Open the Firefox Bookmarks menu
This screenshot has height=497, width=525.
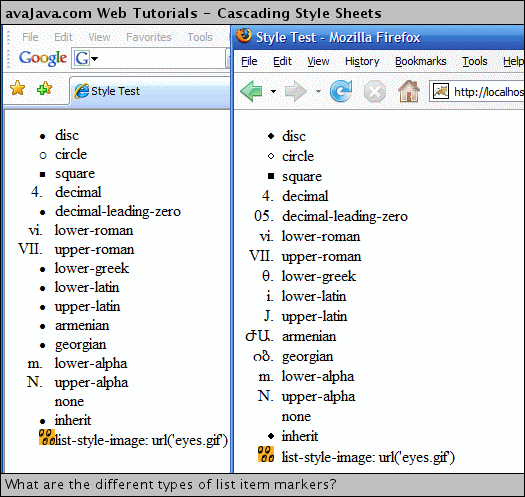(x=421, y=61)
